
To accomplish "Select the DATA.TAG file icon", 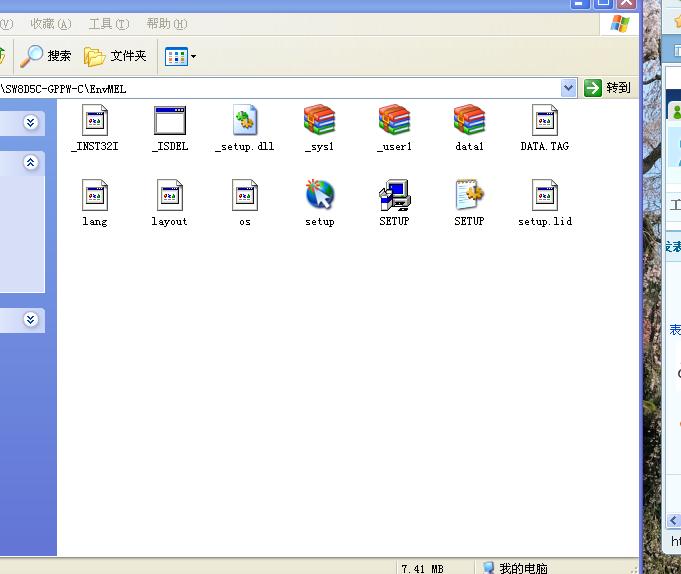I will [545, 121].
